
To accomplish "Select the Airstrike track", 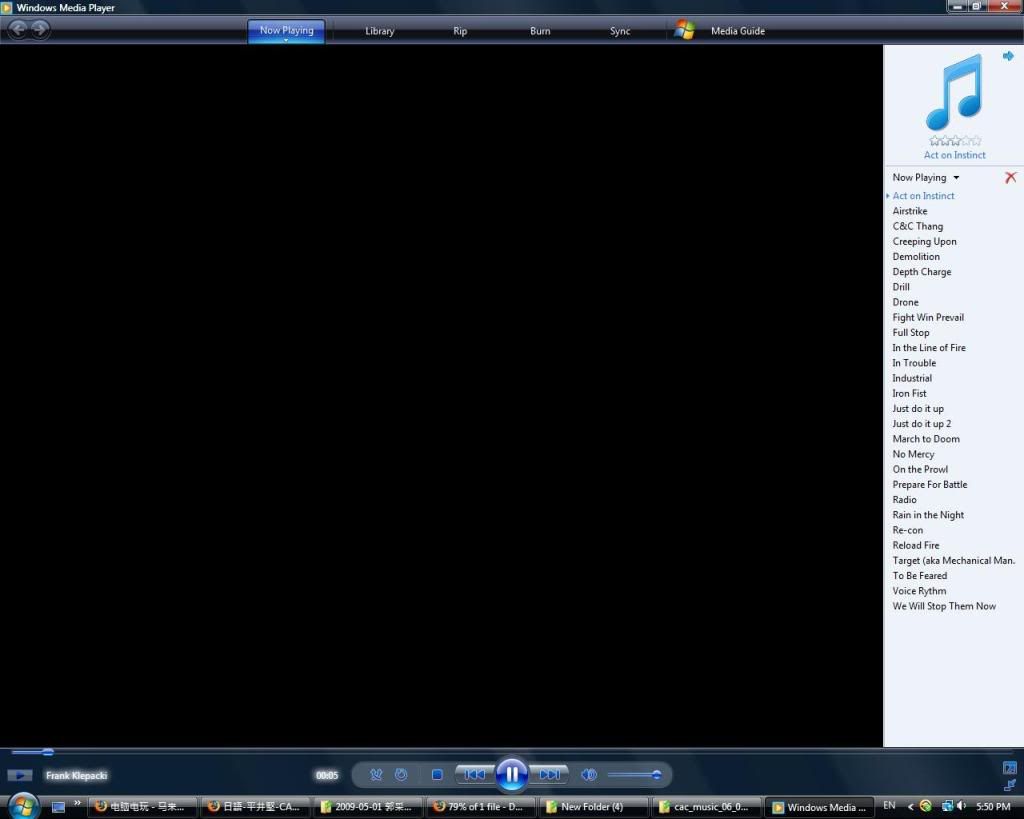I will pos(910,211).
